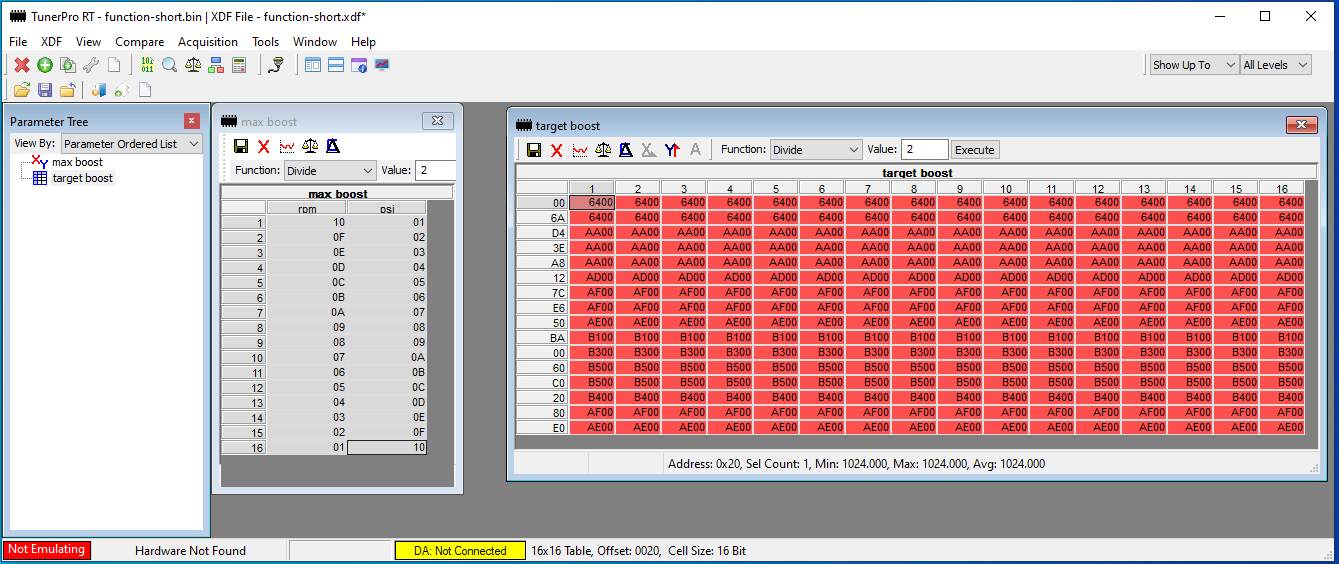Click the magnifying glass search icon

point(169,65)
